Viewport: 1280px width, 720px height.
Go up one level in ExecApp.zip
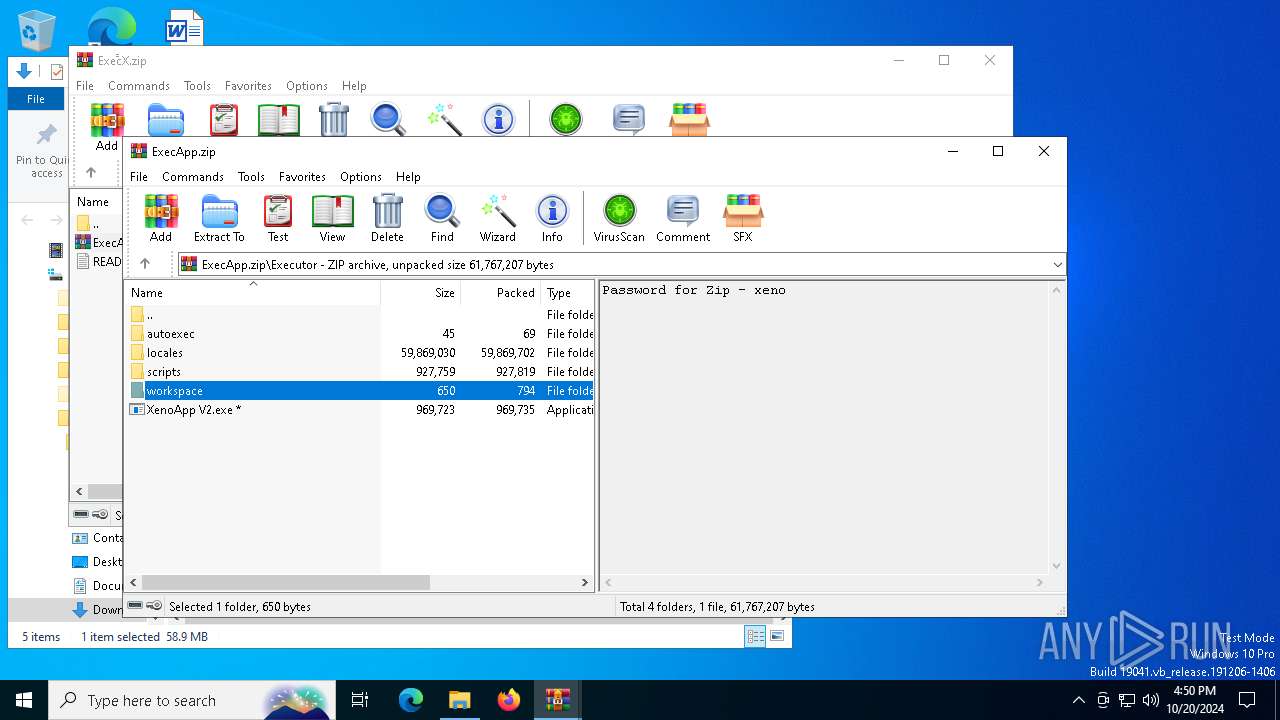coord(145,264)
